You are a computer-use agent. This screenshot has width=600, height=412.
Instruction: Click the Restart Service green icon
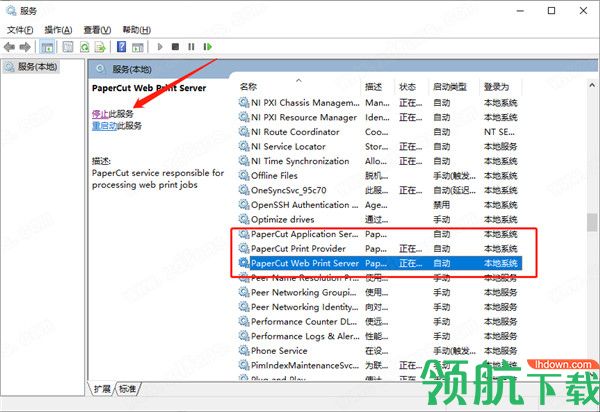pos(207,47)
